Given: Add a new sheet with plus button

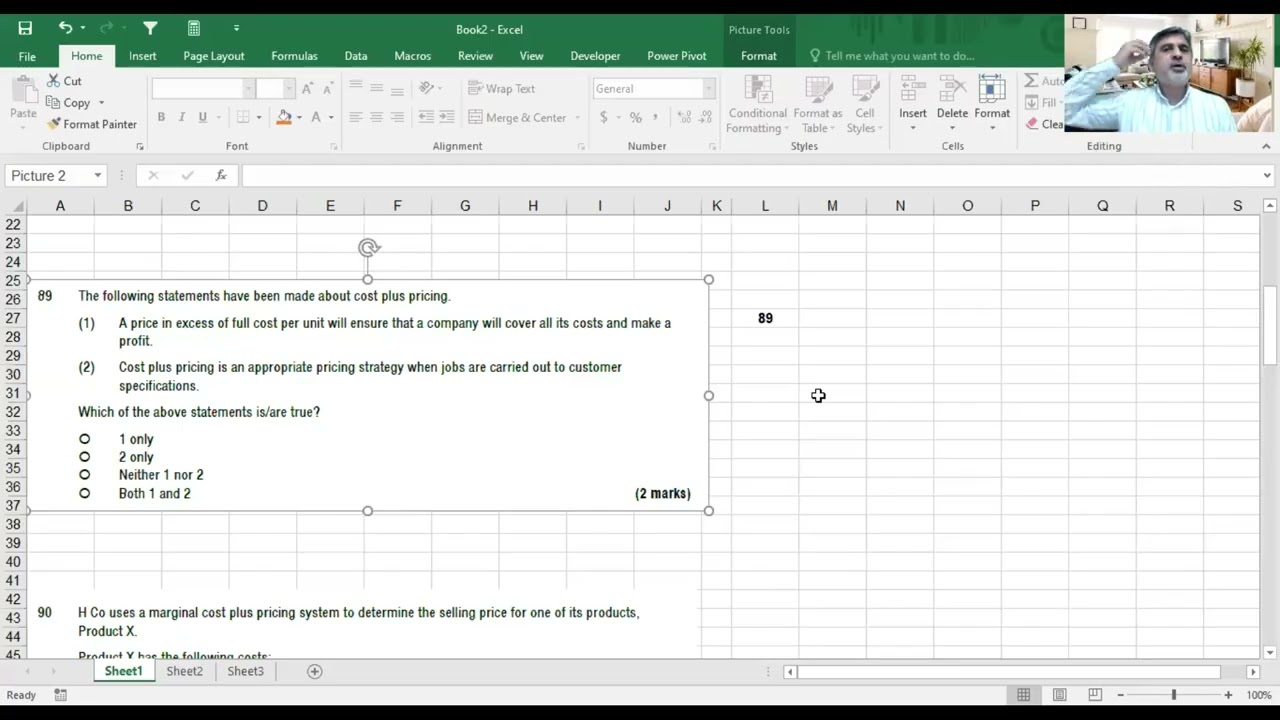Looking at the screenshot, I should coord(314,671).
